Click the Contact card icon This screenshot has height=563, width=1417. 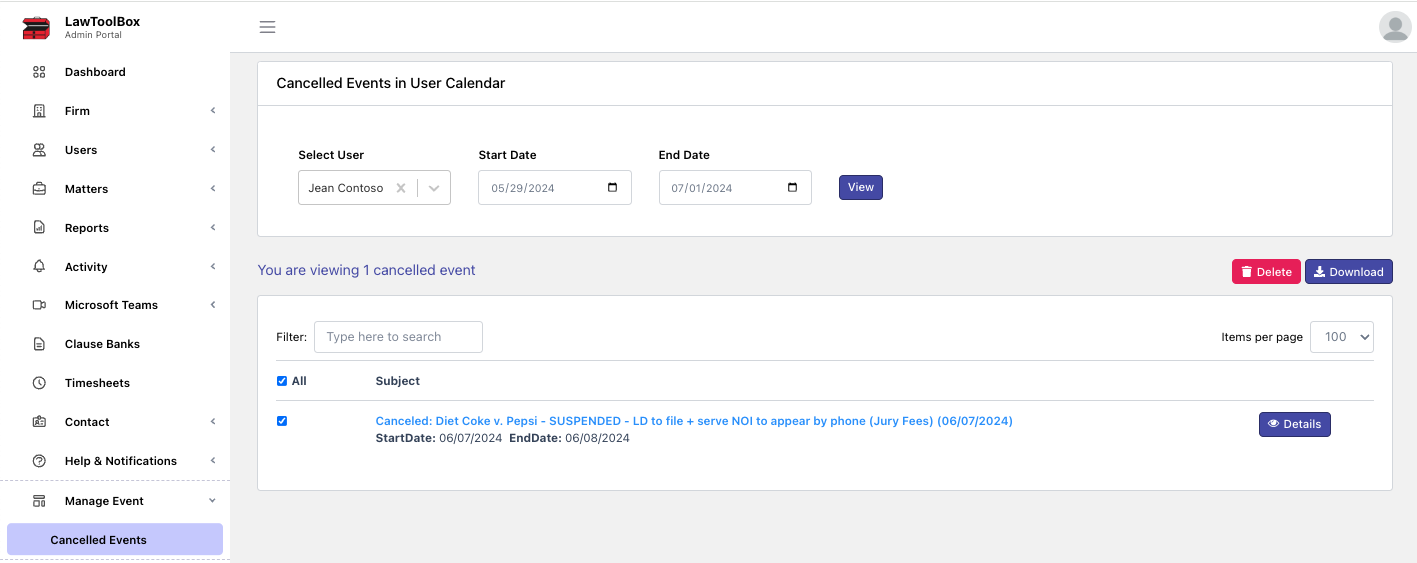(39, 422)
